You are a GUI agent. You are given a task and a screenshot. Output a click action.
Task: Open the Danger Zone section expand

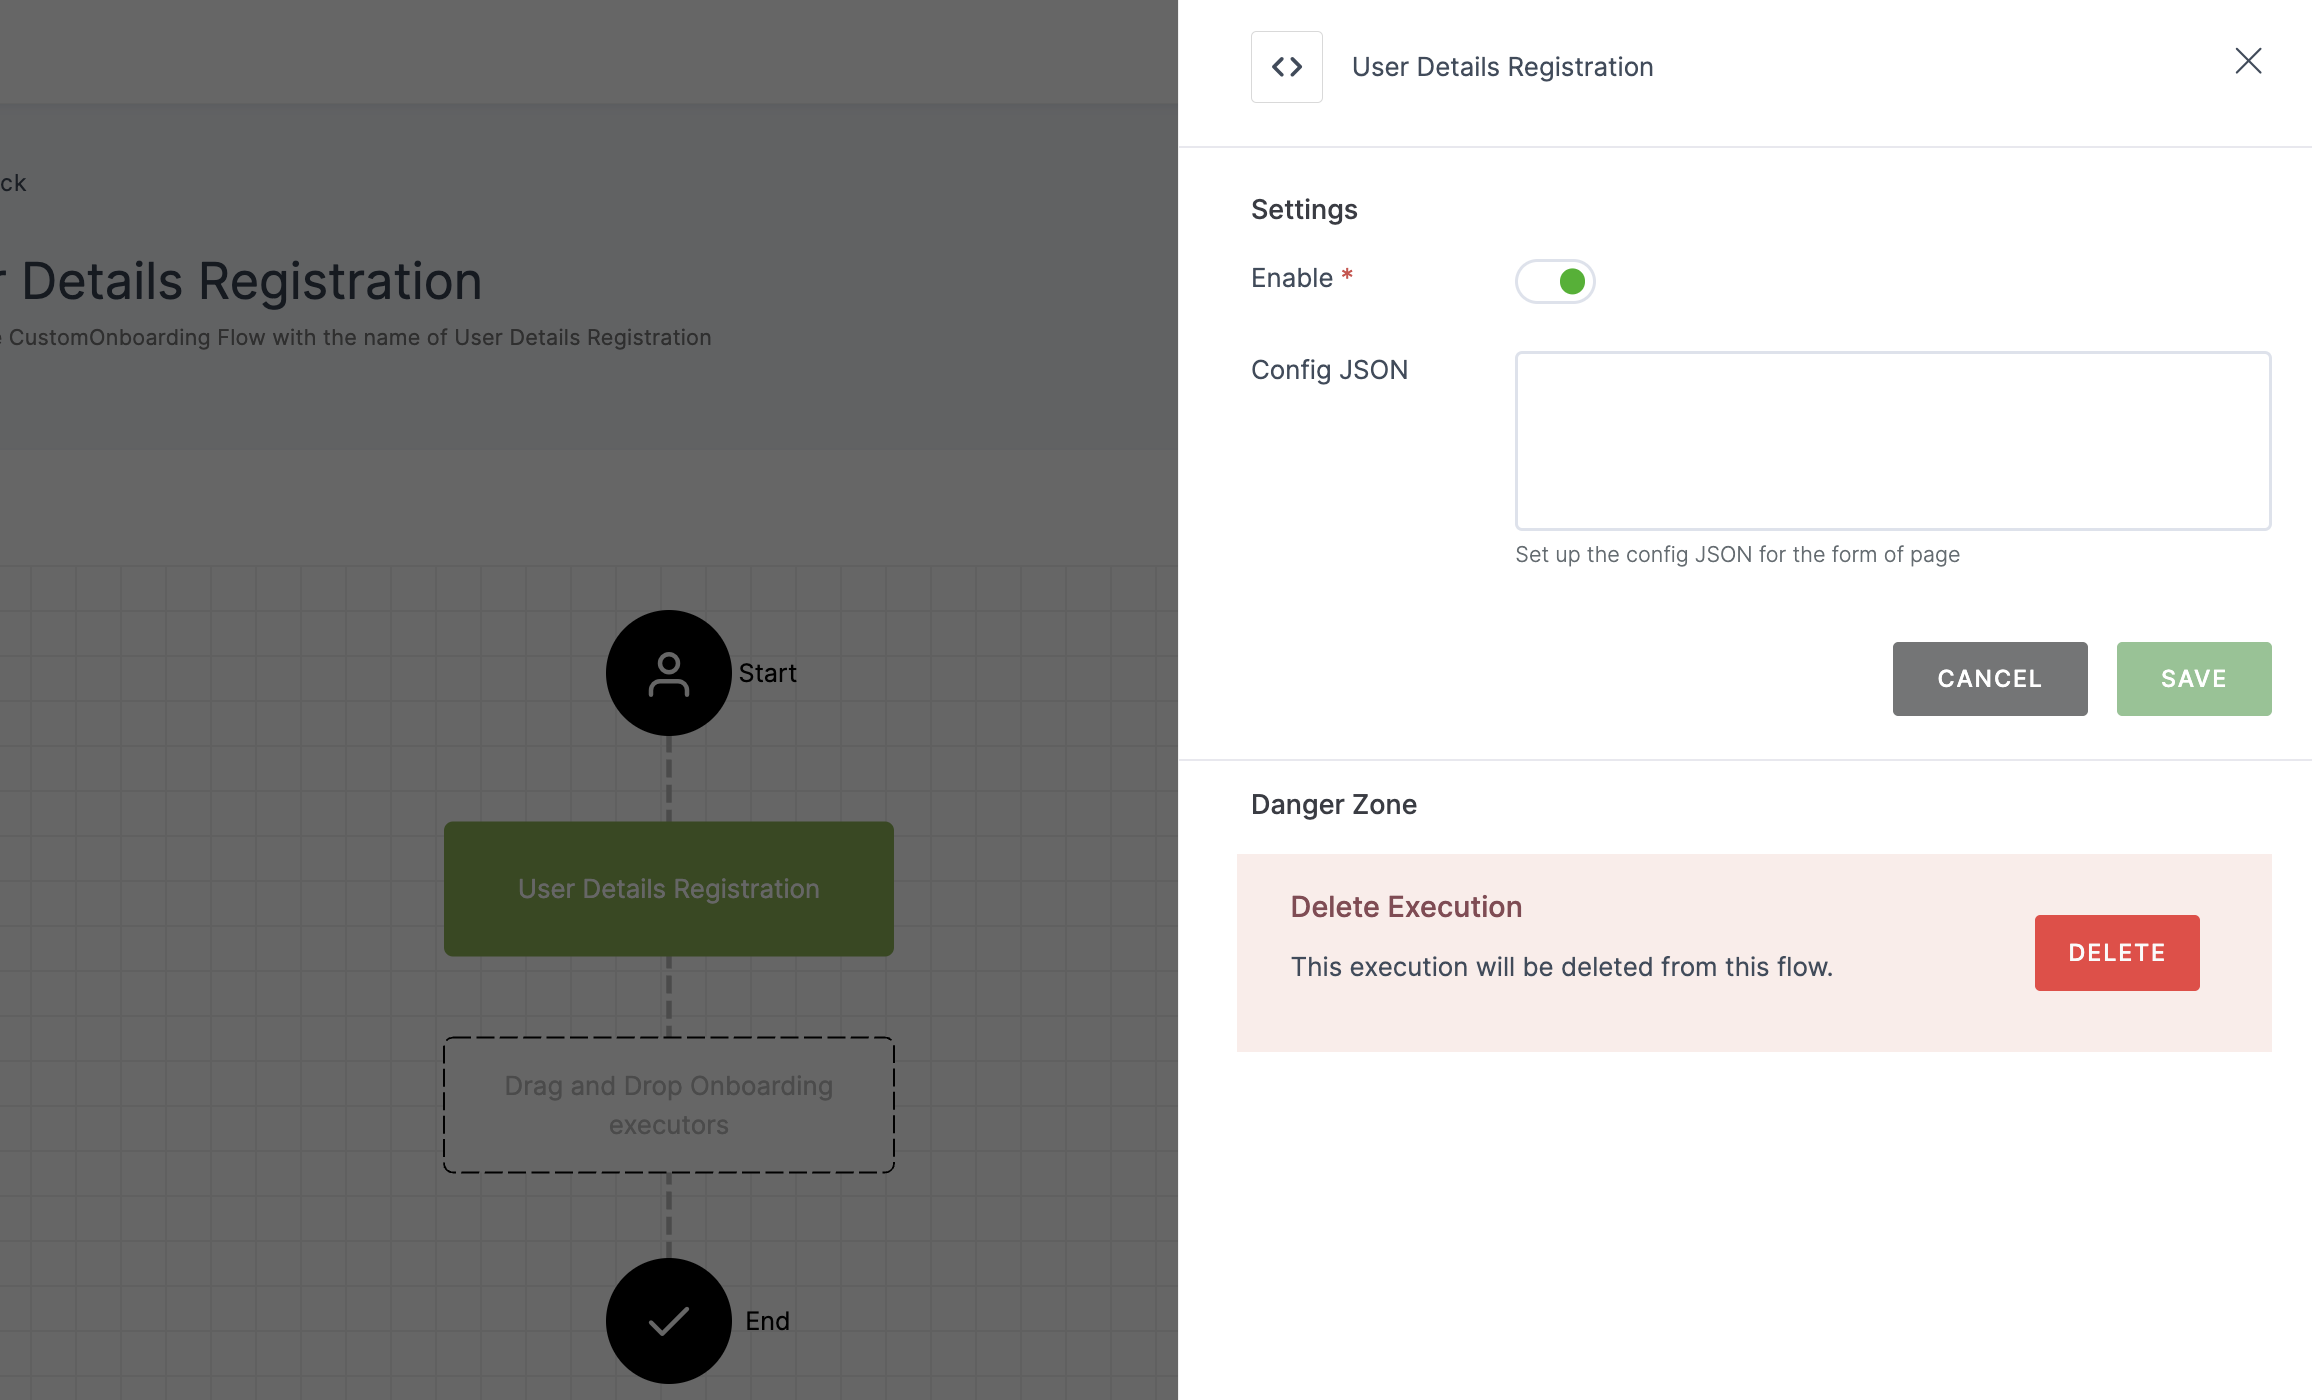coord(1333,804)
